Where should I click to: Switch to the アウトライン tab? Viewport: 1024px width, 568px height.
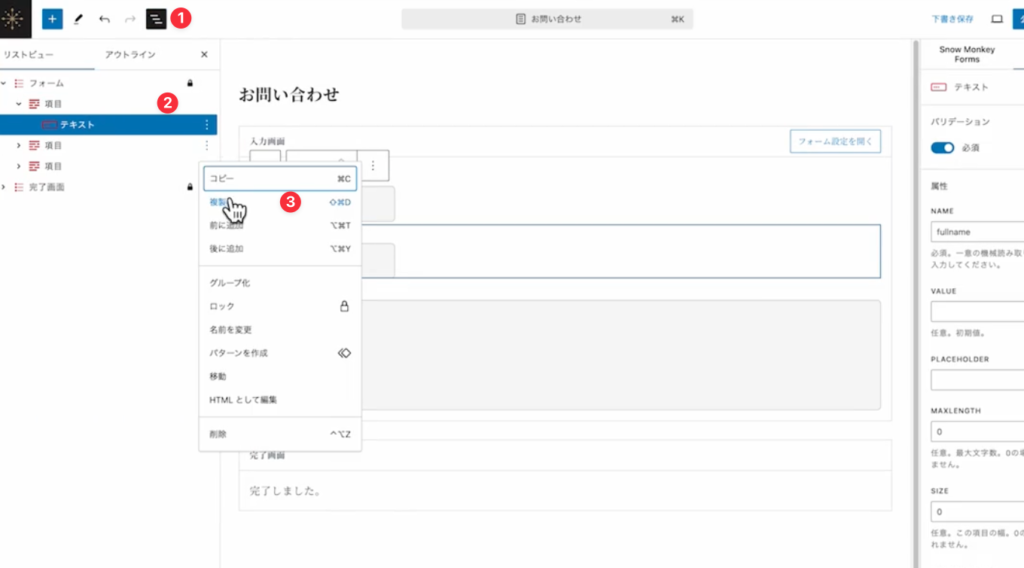(x=130, y=55)
